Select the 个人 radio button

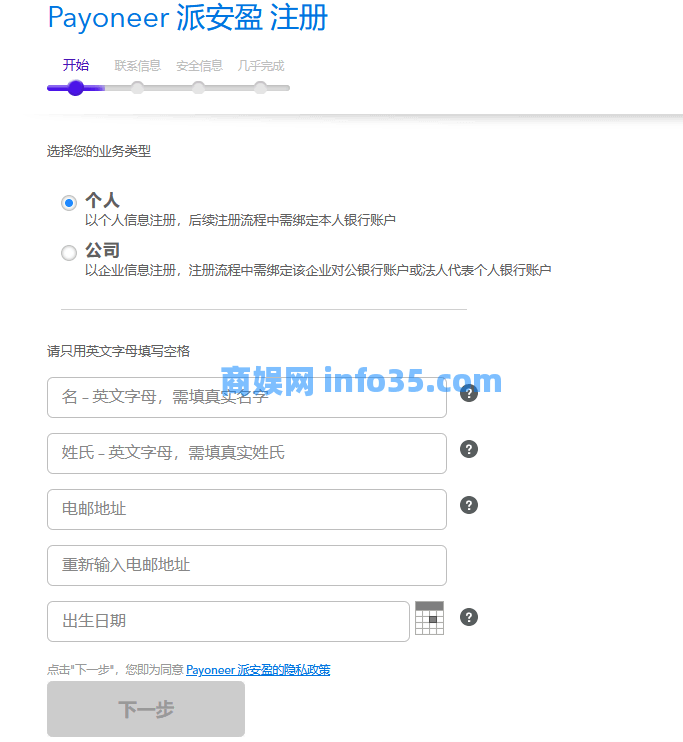tap(69, 203)
